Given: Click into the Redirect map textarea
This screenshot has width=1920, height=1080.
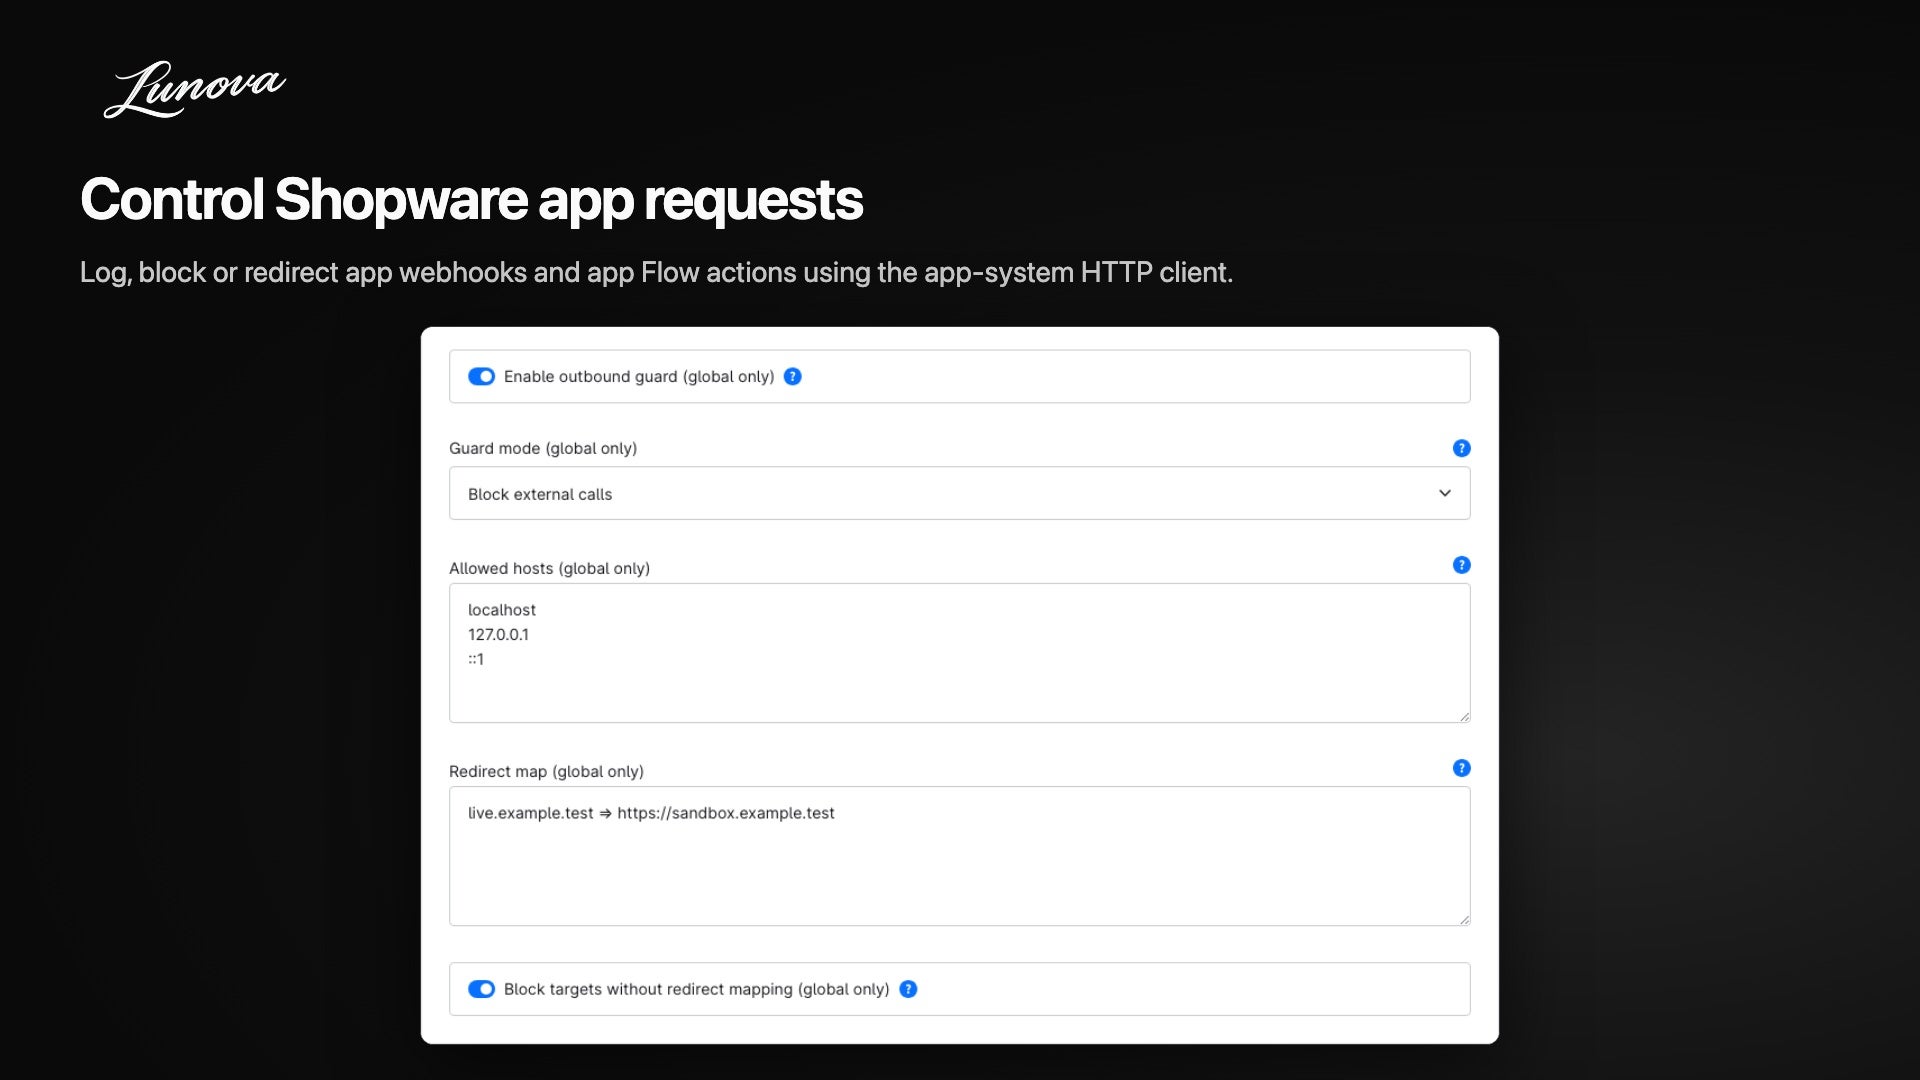Looking at the screenshot, I should [959, 856].
